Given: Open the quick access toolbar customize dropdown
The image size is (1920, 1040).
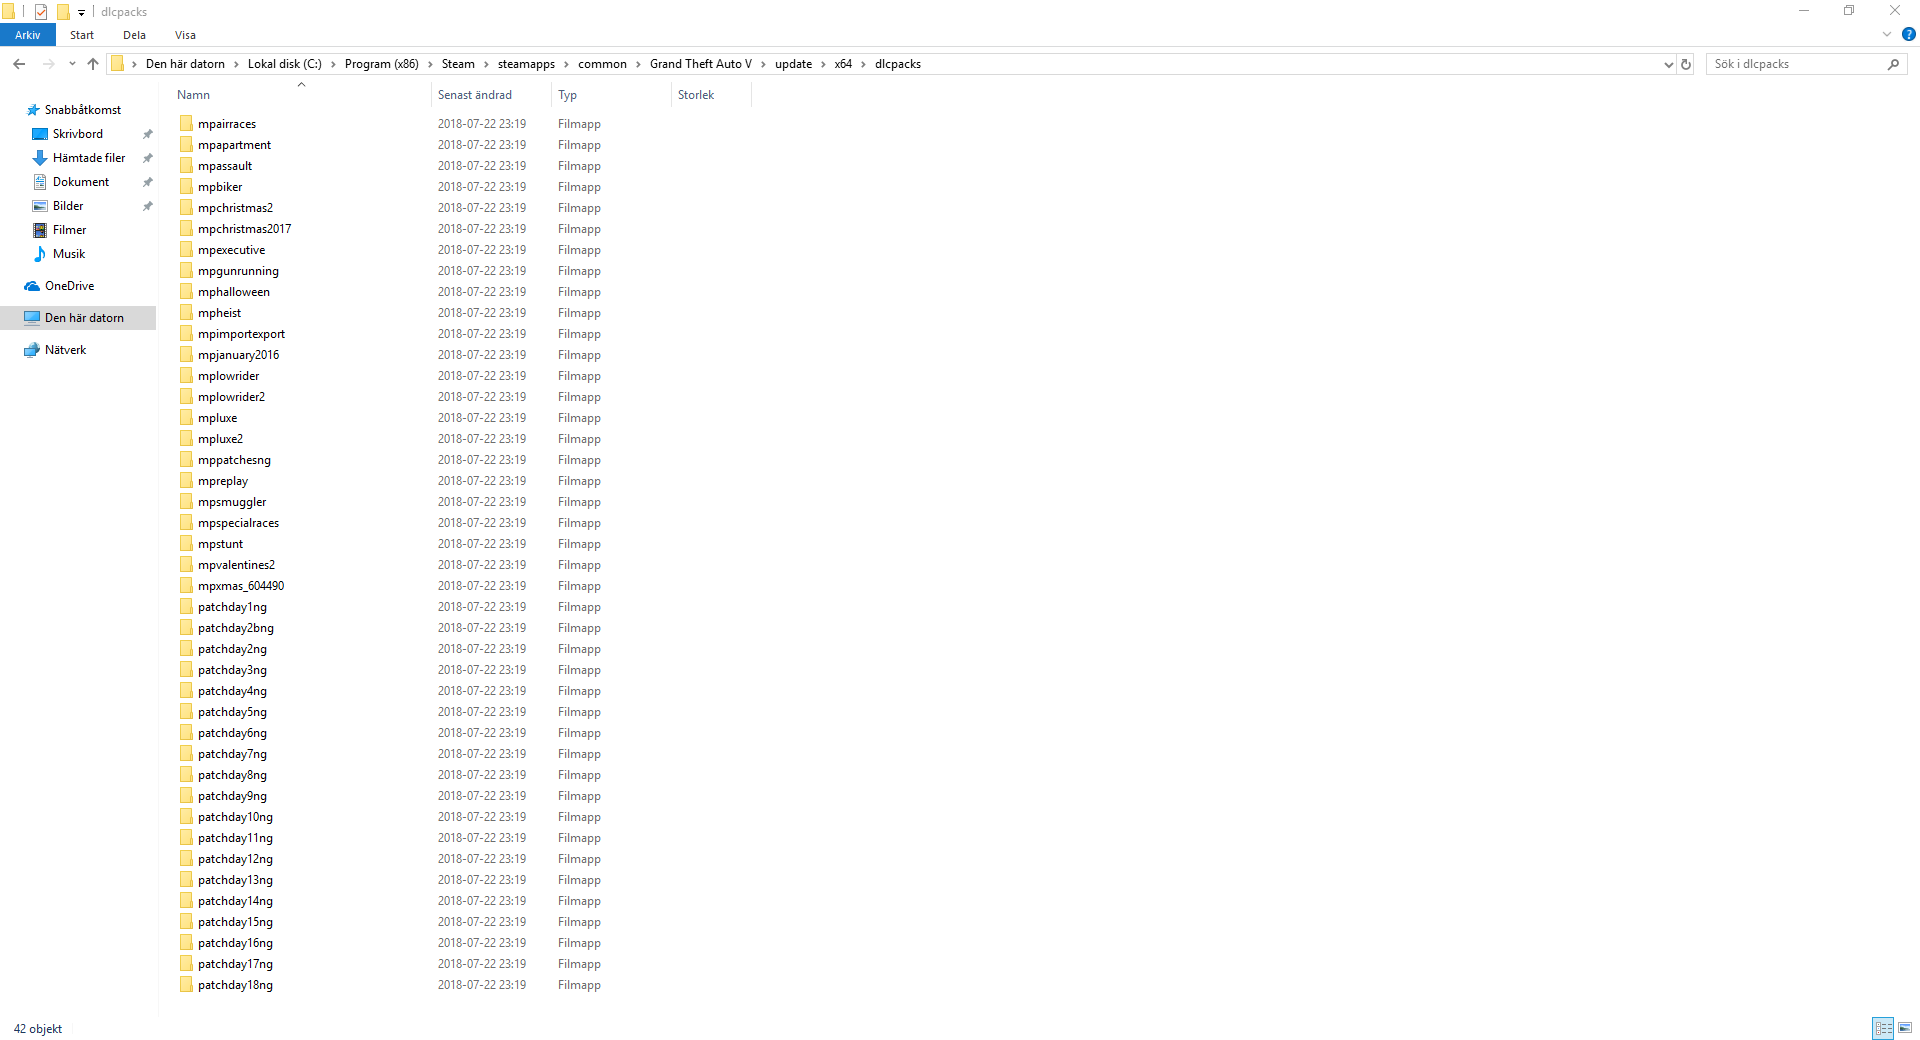Looking at the screenshot, I should pos(81,13).
